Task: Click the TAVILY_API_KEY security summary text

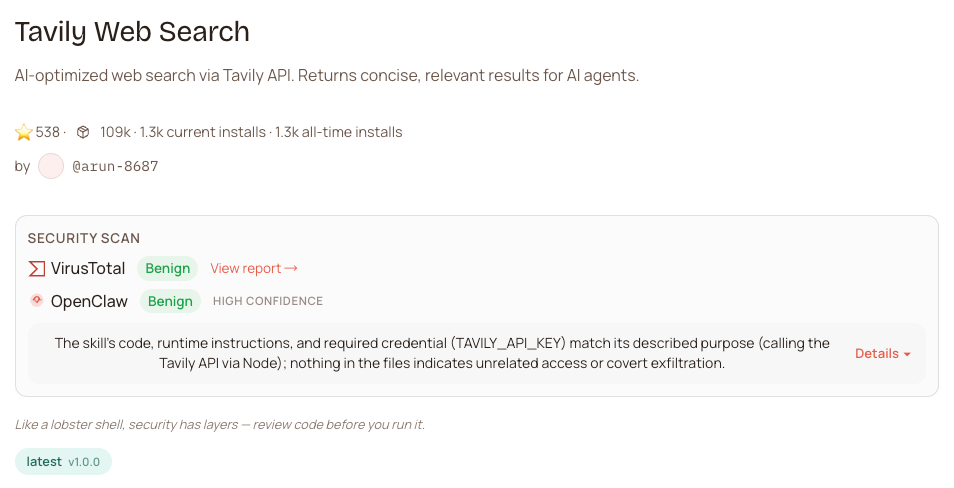Action: 441,353
